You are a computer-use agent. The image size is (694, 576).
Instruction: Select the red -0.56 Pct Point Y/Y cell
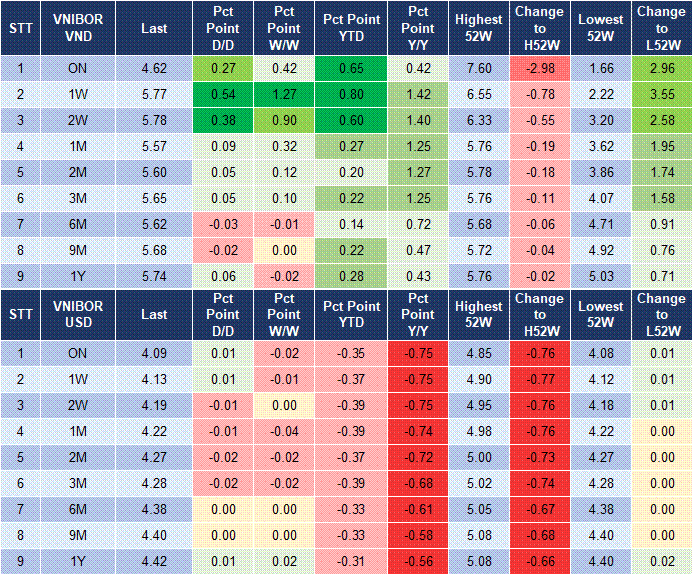coord(419,561)
